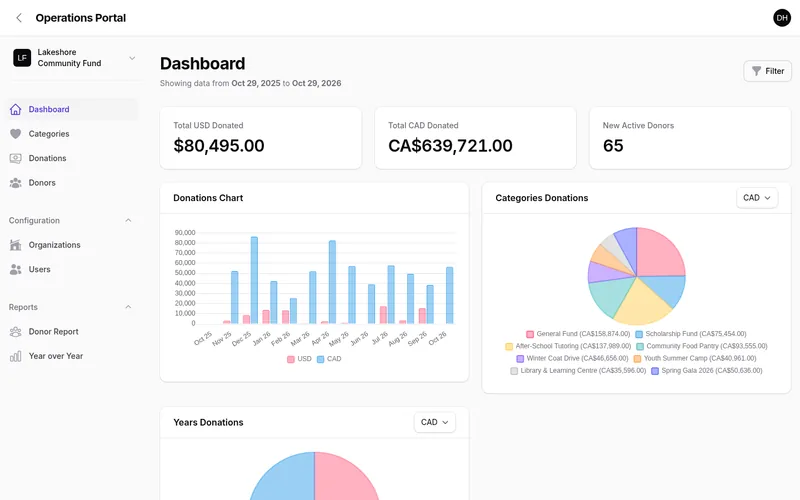Open the Categories page
Viewport: 800px width, 500px height.
point(72,134)
